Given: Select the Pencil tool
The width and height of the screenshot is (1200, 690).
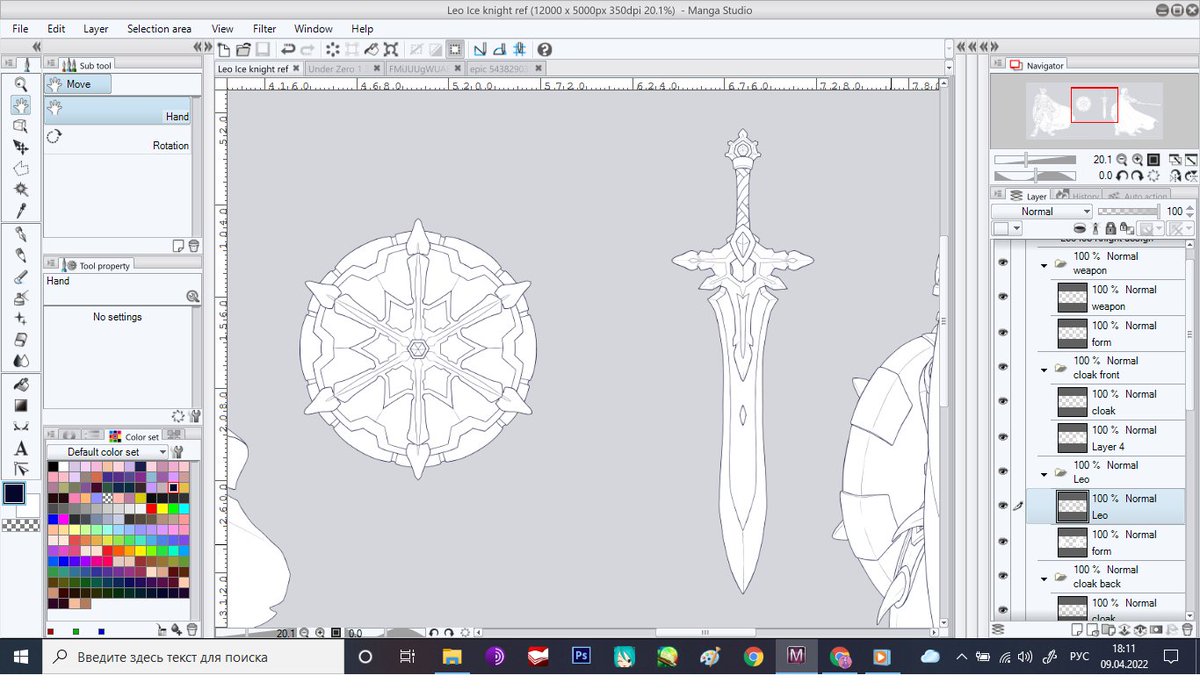Looking at the screenshot, I should click(x=21, y=255).
